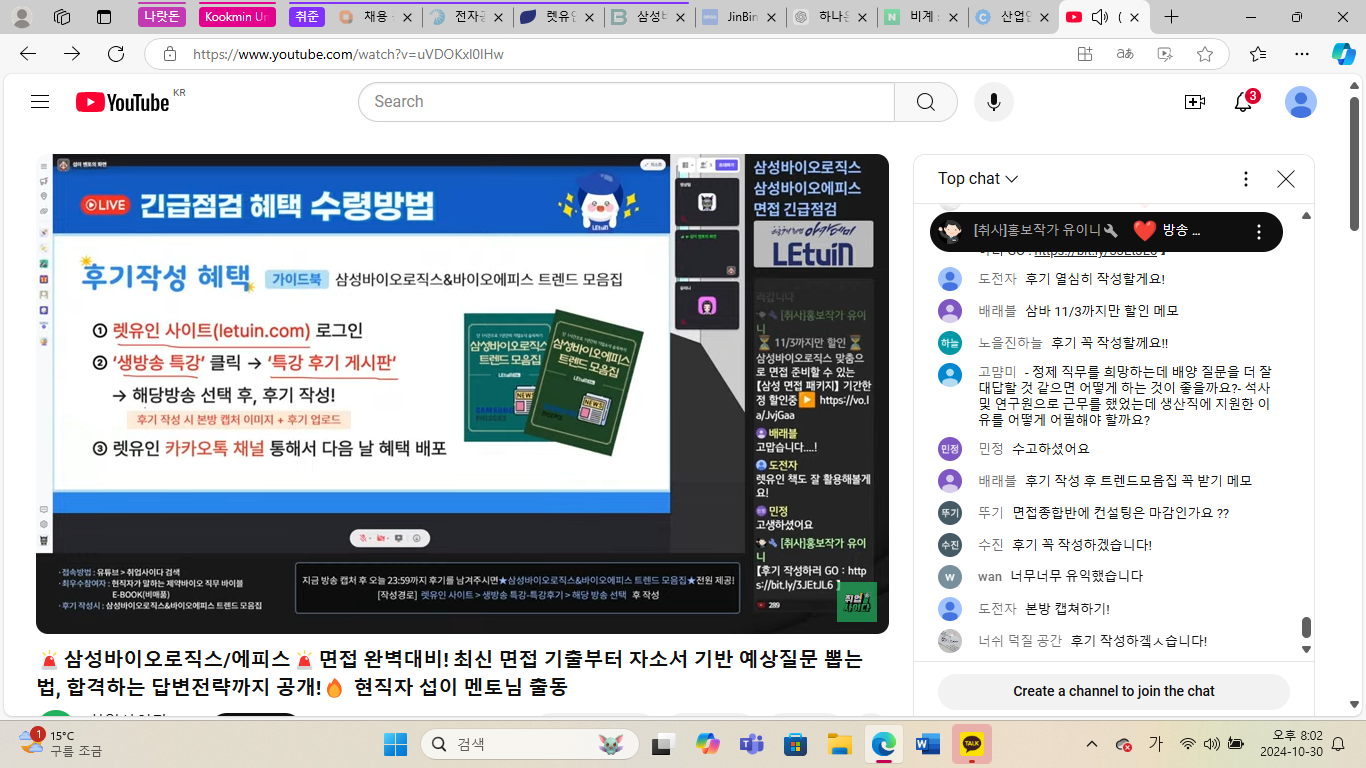Viewport: 1366px width, 768px height.
Task: Expand the Top chat dropdown
Action: [977, 179]
